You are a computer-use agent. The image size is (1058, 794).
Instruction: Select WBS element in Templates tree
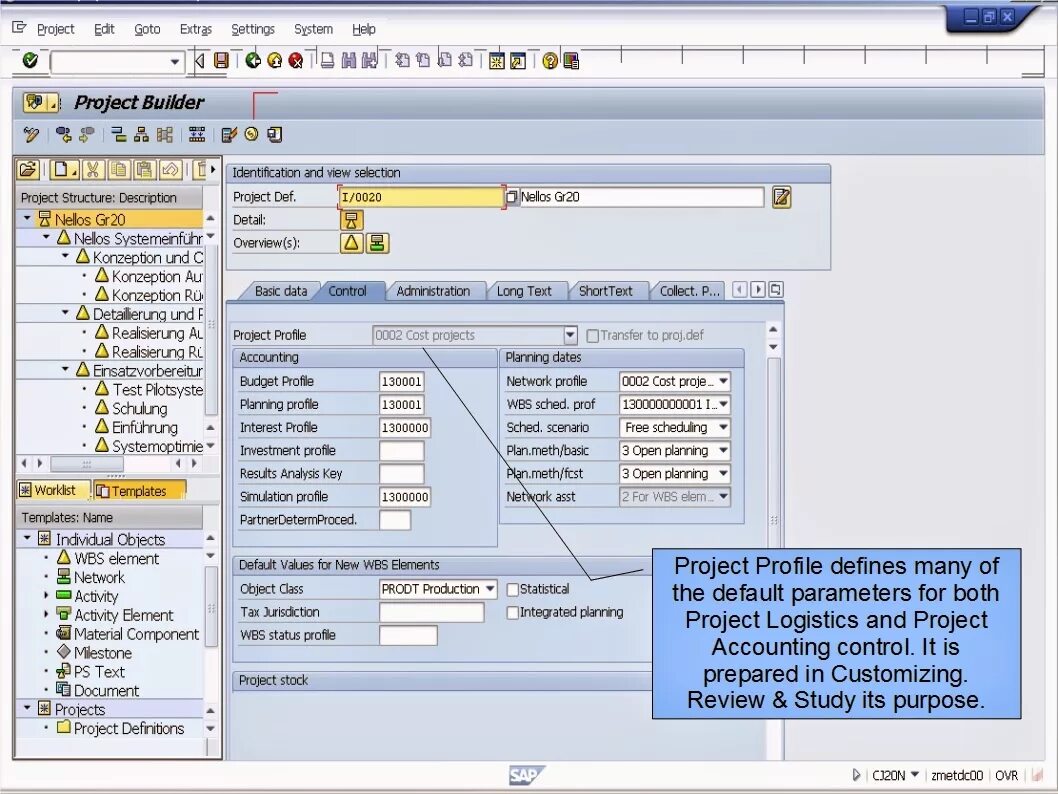pos(116,559)
